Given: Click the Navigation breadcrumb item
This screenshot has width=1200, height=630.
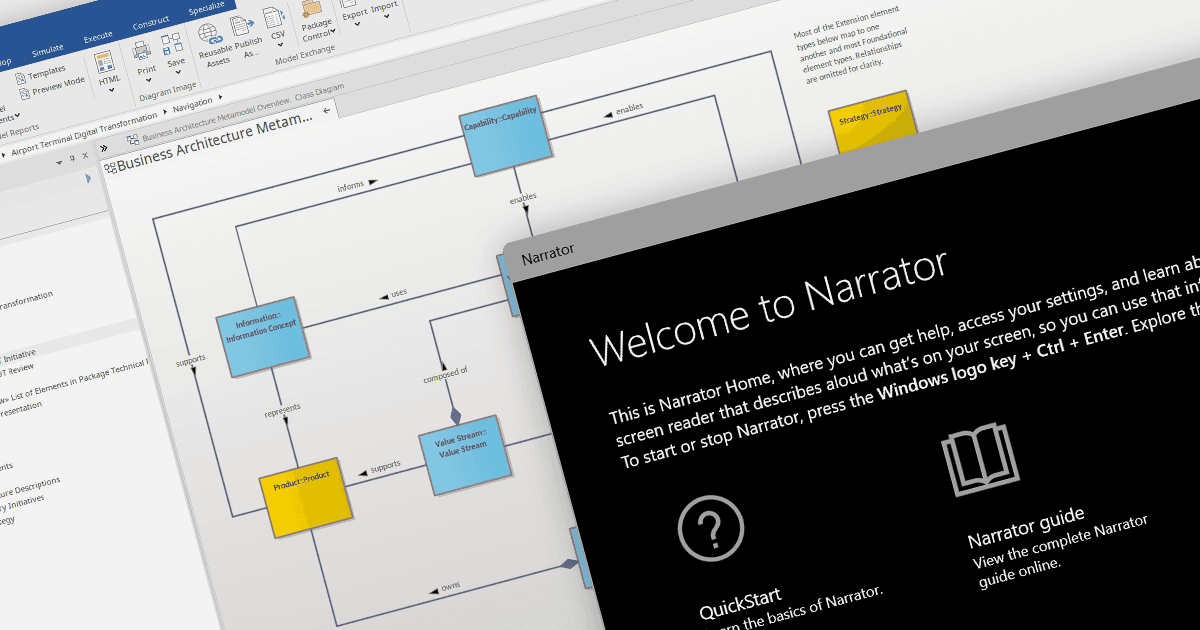Looking at the screenshot, I should [192, 104].
